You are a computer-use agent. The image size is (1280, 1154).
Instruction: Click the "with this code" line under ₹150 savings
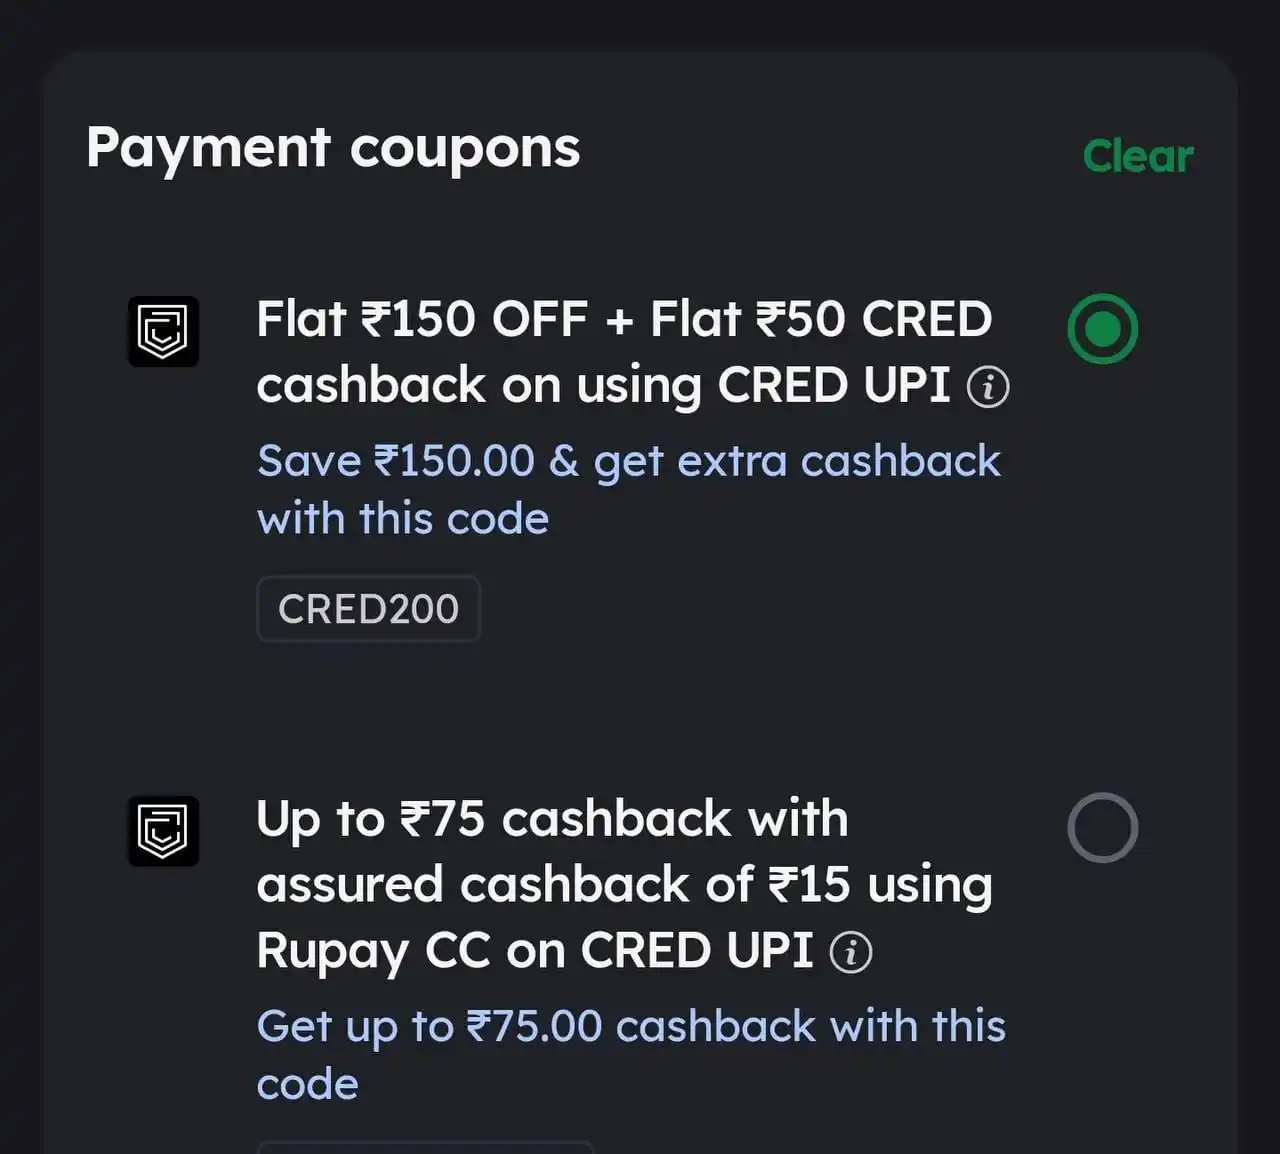click(x=403, y=519)
